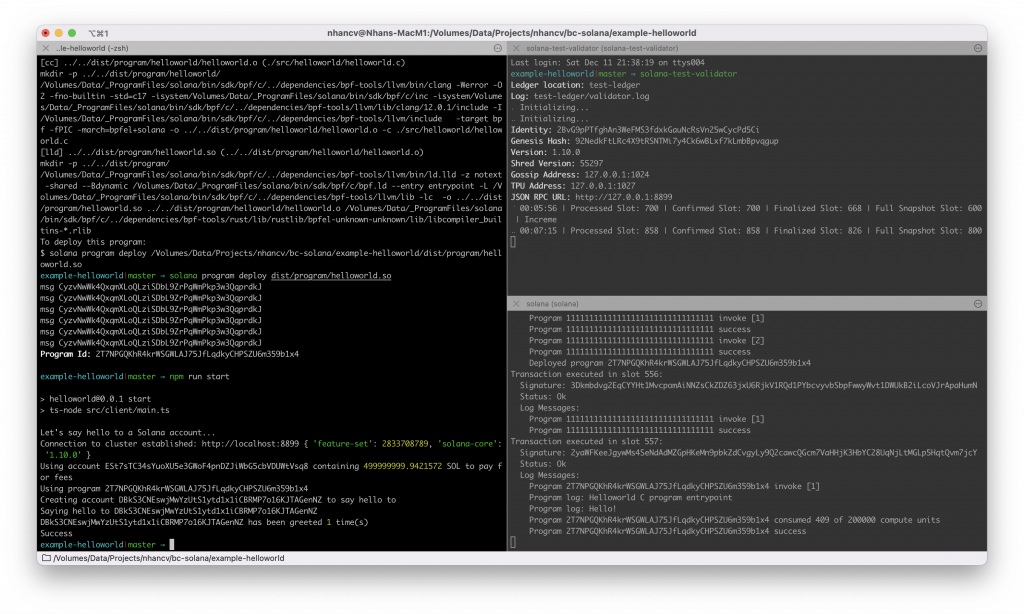Close the ...le-helloworld (-zsh) pane
1024x614 pixels.
pos(45,48)
